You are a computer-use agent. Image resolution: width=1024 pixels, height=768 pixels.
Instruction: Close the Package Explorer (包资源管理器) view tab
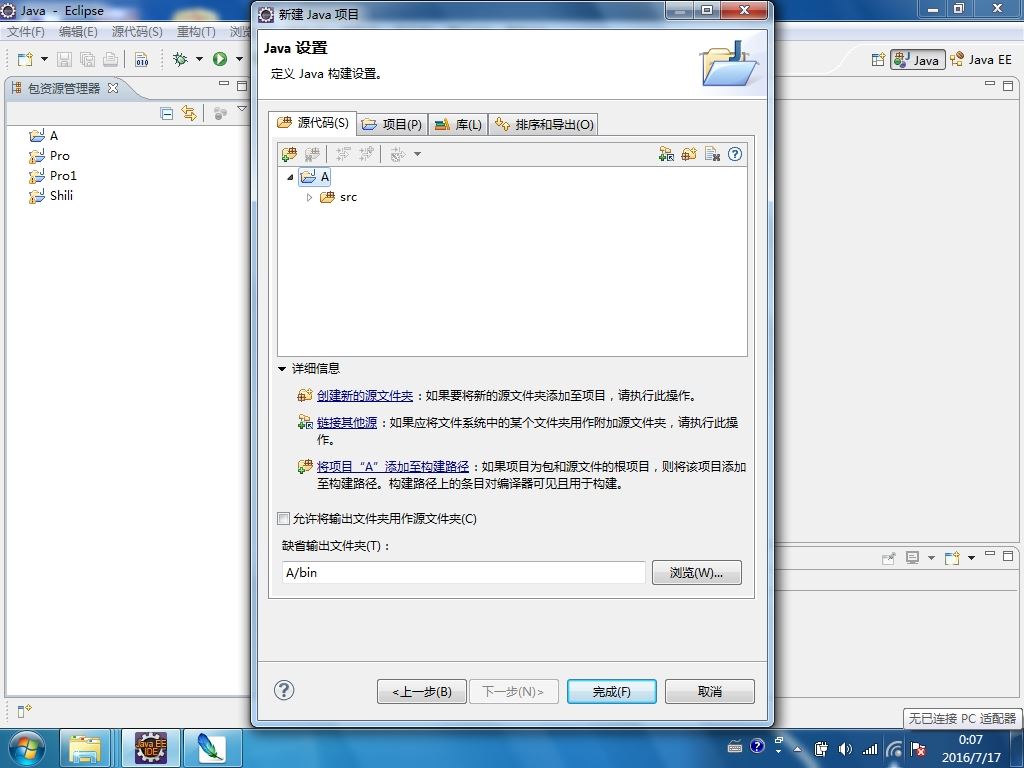point(113,88)
